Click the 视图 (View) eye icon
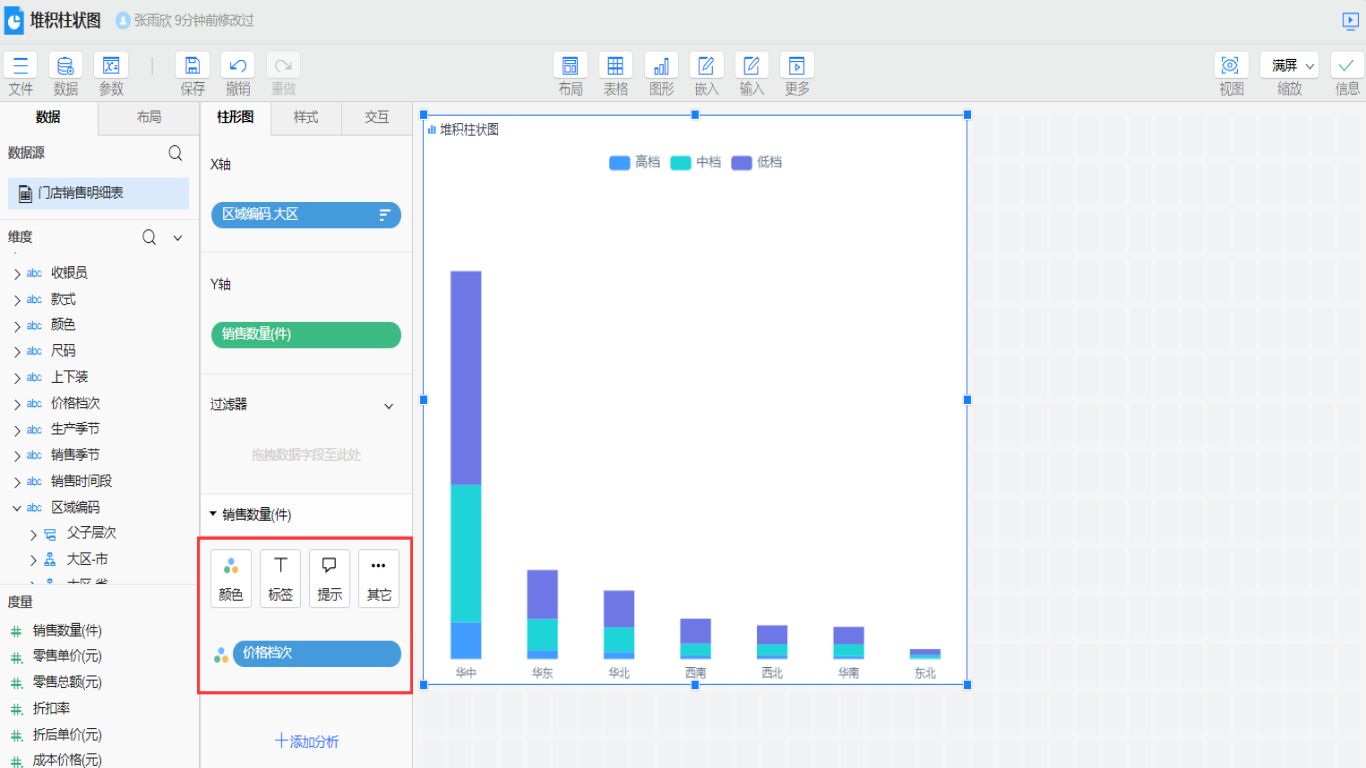Viewport: 1366px width, 768px height. (x=1231, y=66)
